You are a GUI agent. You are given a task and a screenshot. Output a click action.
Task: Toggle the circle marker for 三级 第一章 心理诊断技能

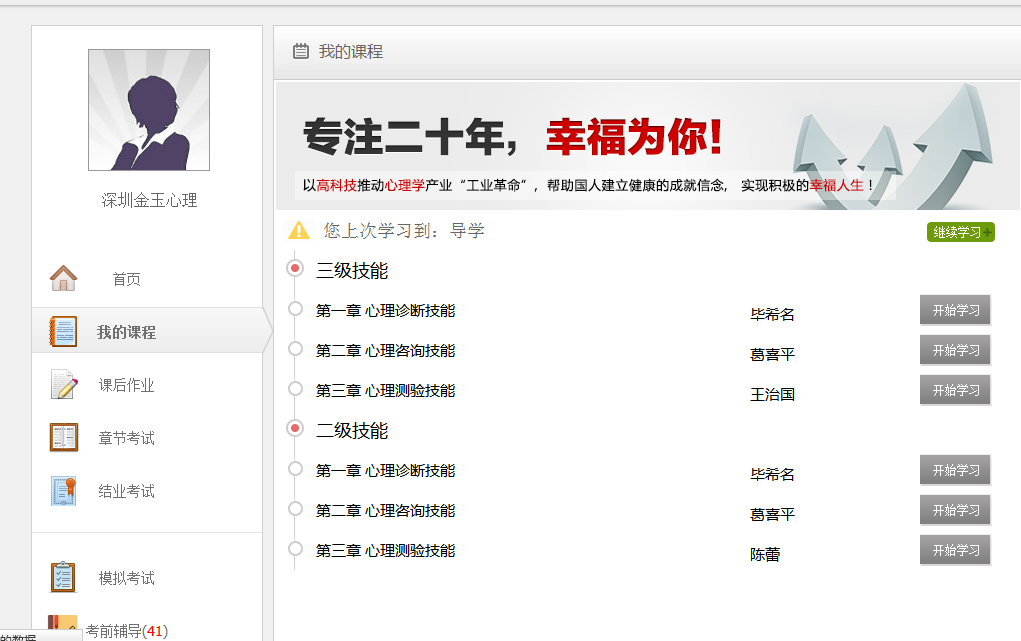pos(295,309)
